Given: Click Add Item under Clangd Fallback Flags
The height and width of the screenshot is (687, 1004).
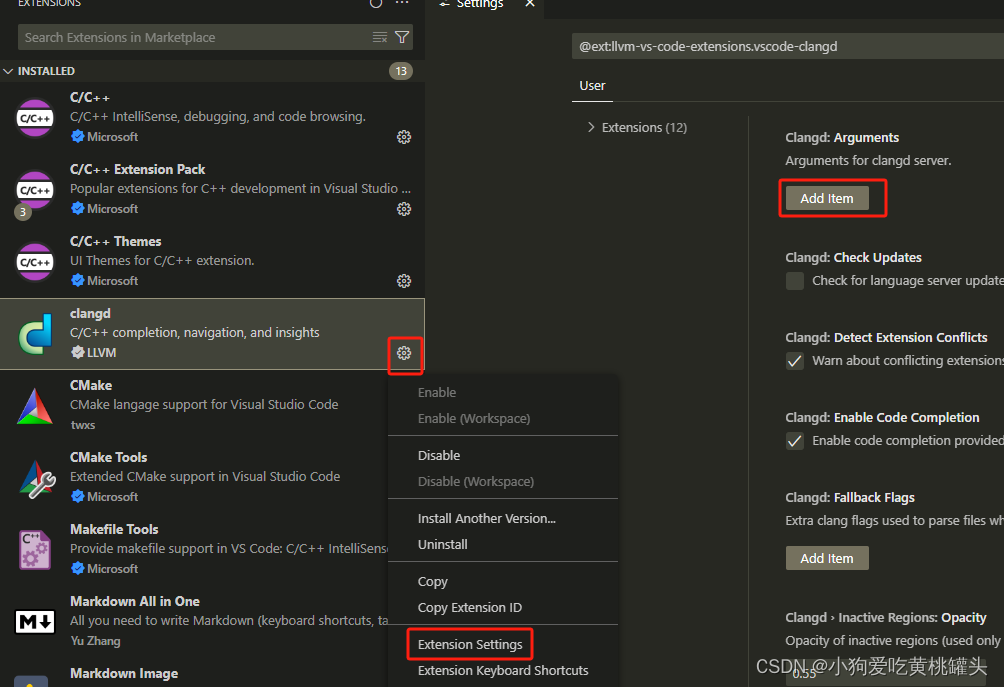Looking at the screenshot, I should click(826, 557).
